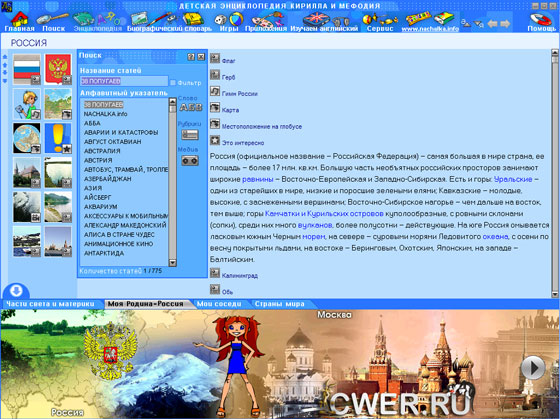Toggle the Фильтр checkbox
The image size is (560, 419).
(x=173, y=83)
